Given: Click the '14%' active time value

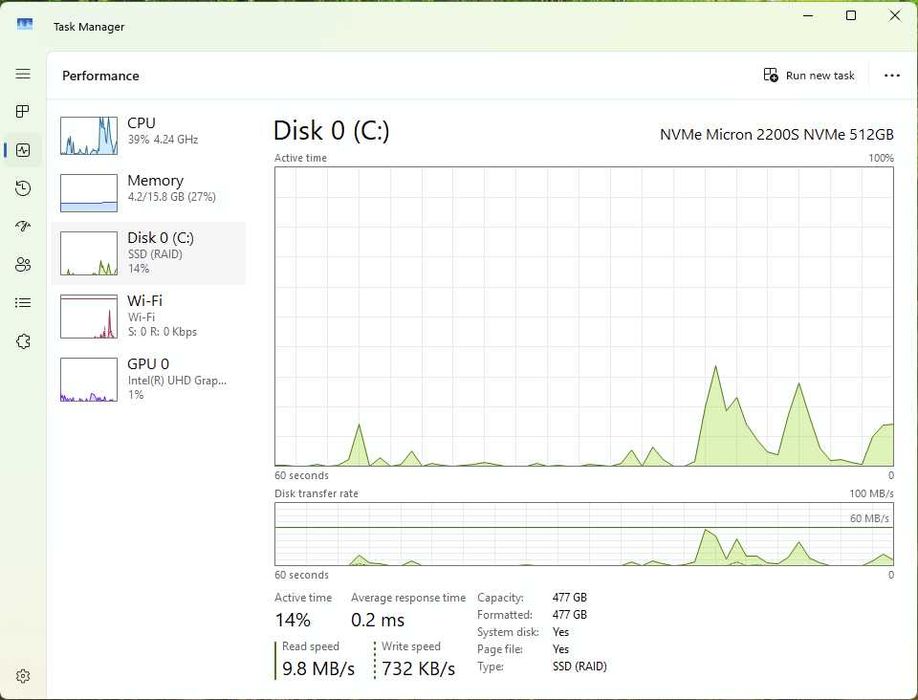Looking at the screenshot, I should point(293,620).
